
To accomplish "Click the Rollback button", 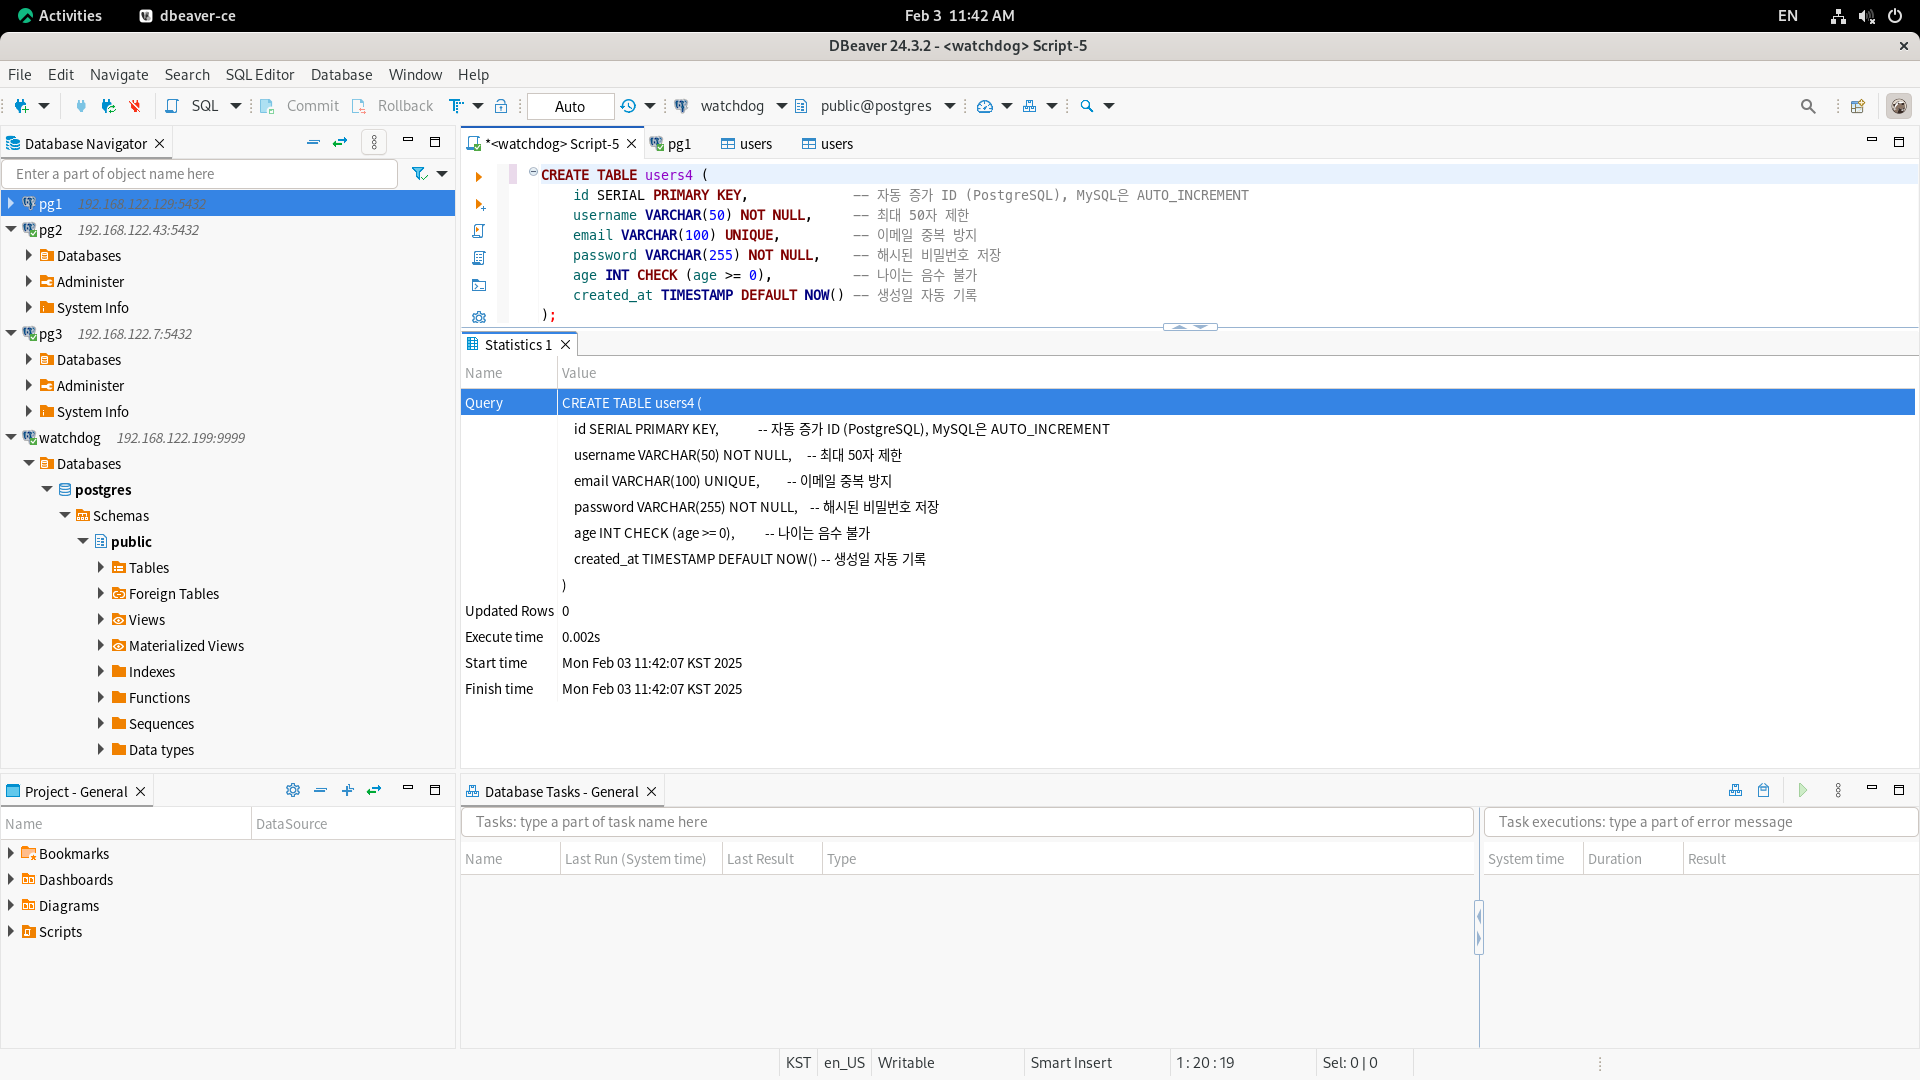I will pyautogui.click(x=393, y=106).
